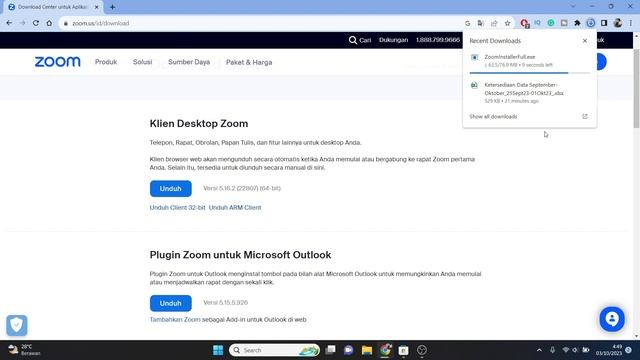Click the microphone tray icon
Image resolution: width=640 pixels, height=360 pixels.
click(x=552, y=350)
